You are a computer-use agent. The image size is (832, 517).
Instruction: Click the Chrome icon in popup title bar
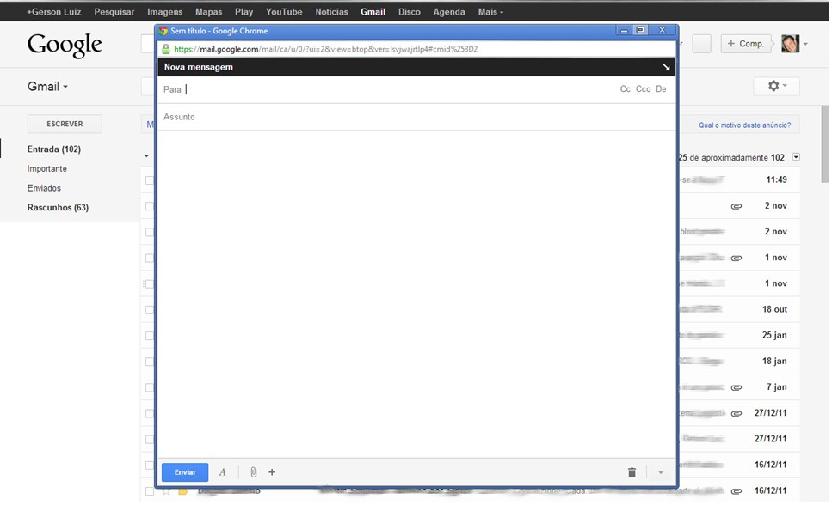pyautogui.click(x=163, y=31)
